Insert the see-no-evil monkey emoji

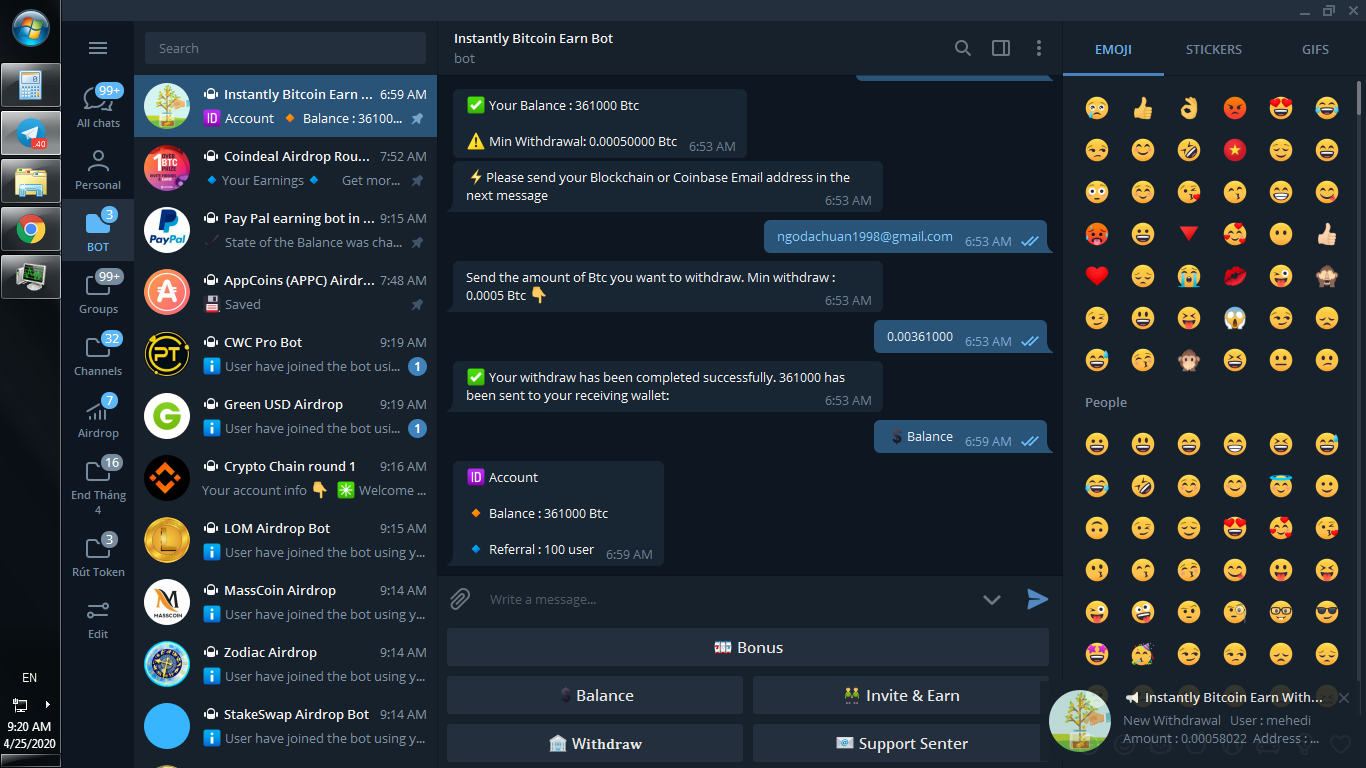coord(1327,276)
